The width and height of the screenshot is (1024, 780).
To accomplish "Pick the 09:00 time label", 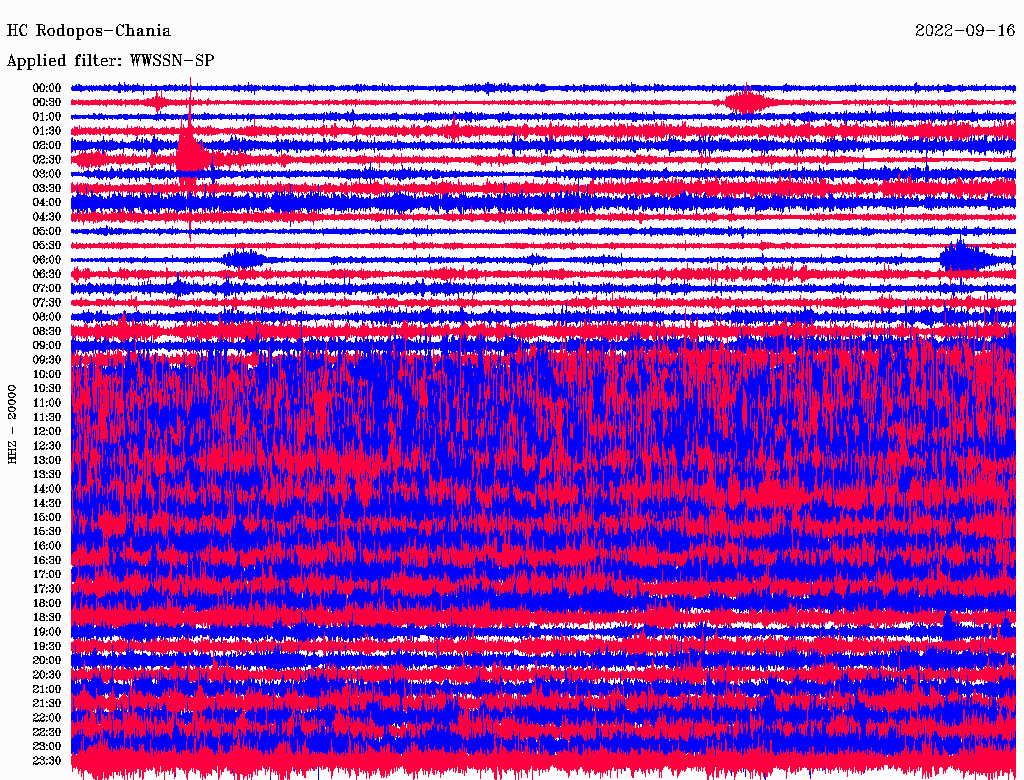I will (x=47, y=345).
